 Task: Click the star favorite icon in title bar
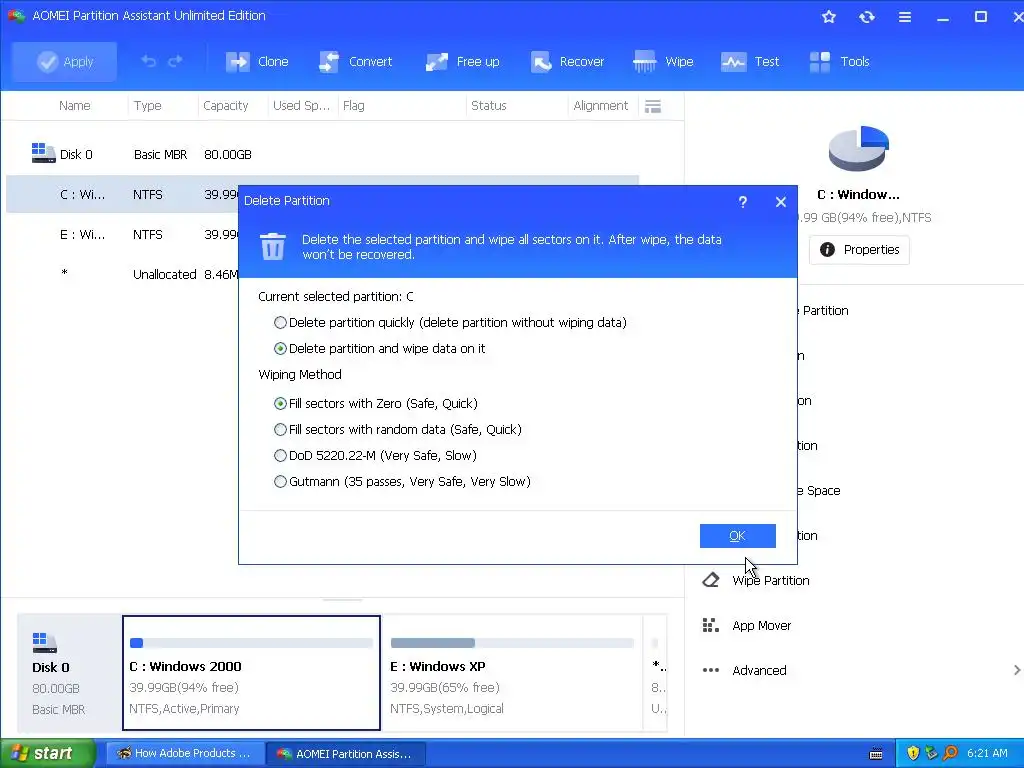(829, 16)
